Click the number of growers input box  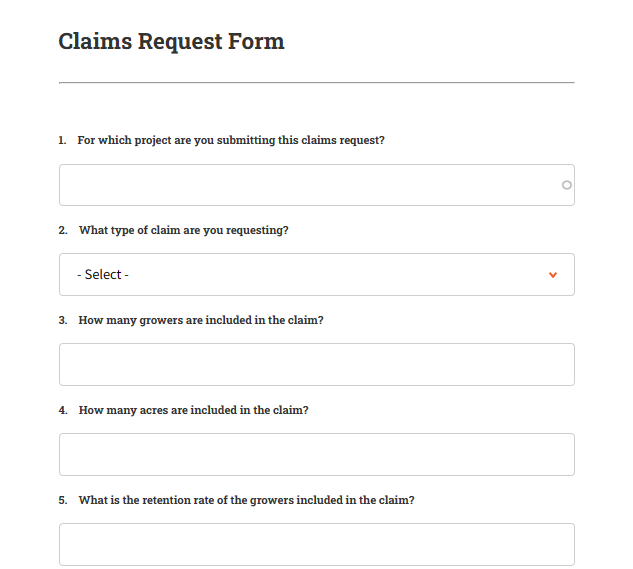[x=316, y=364]
